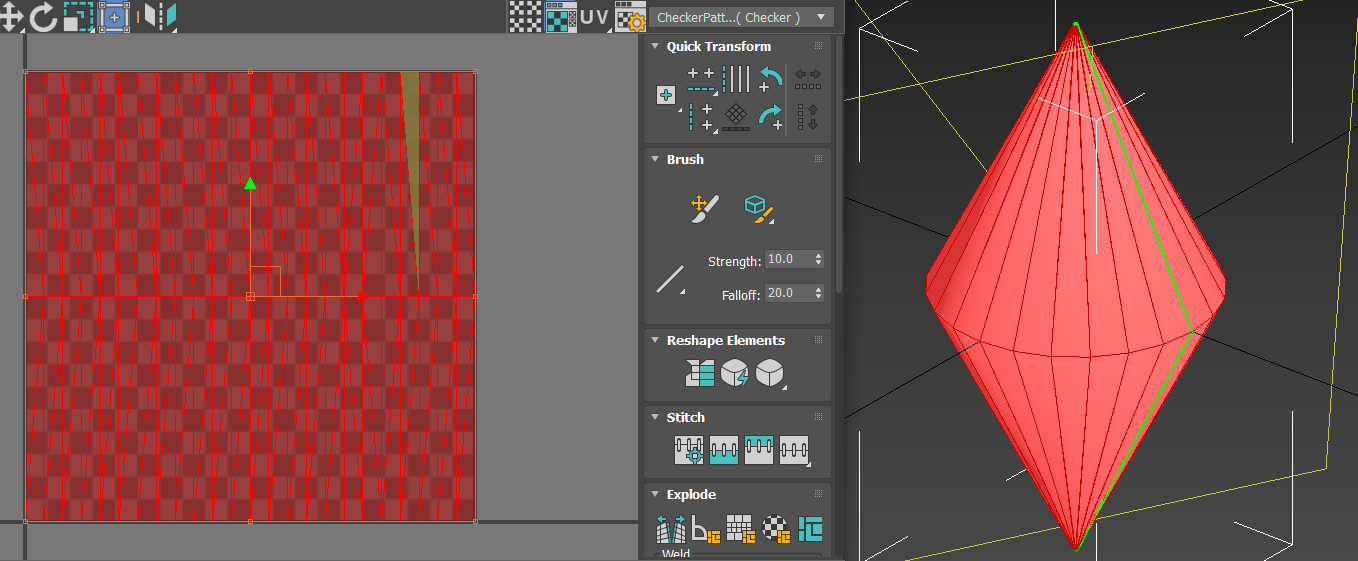The image size is (1358, 561).
Task: Collapse the Explode rollout
Action: 655,494
